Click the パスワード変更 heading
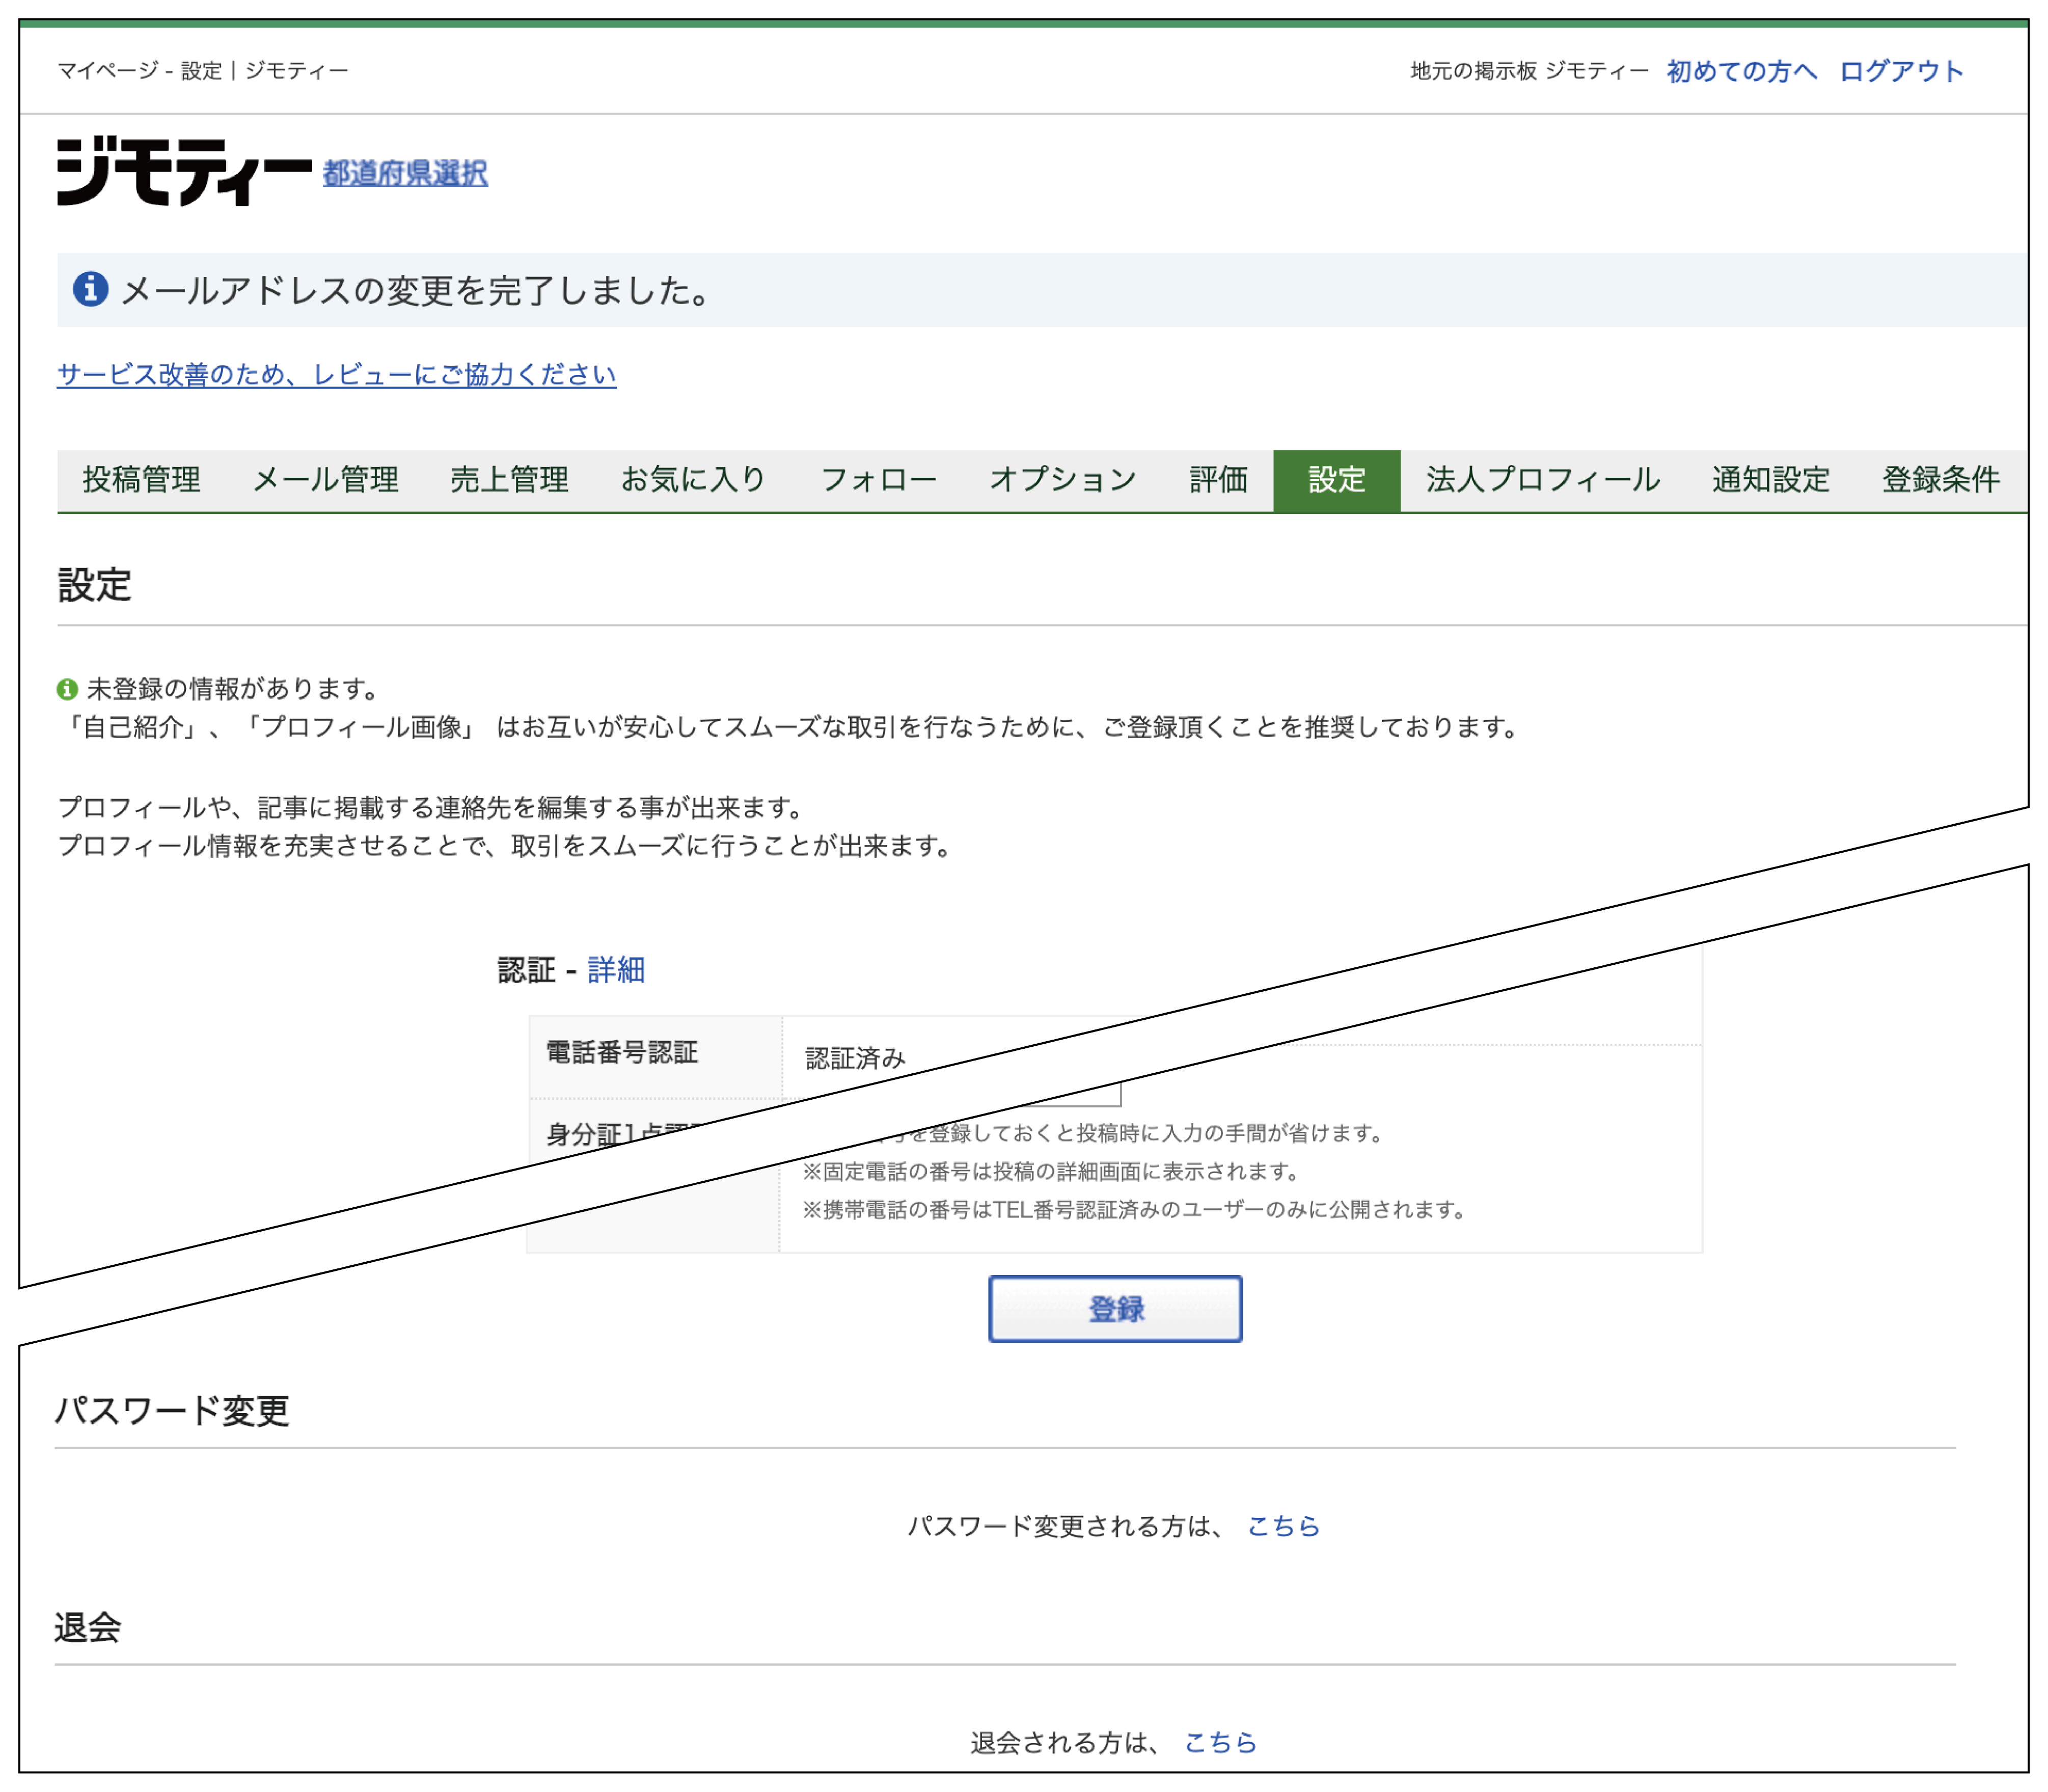This screenshot has width=2048, height=1792. click(x=172, y=1410)
